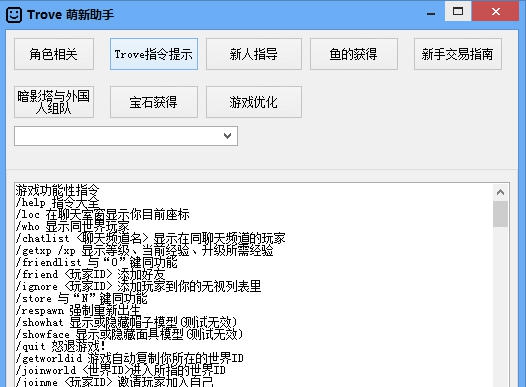Close the Trove 萌新助手 window
526x387 pixels.
click(x=495, y=11)
